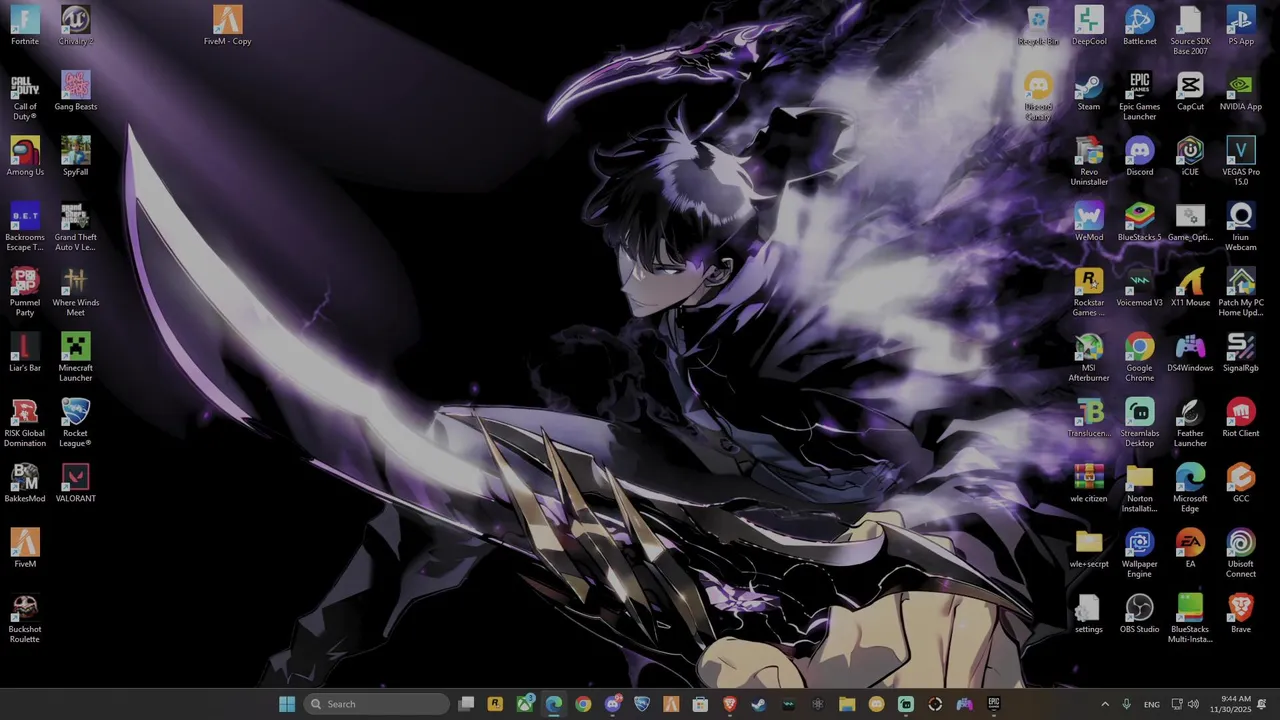The image size is (1280, 720).
Task: Open the Microsoft Edge desktop icon
Action: (x=1190, y=487)
